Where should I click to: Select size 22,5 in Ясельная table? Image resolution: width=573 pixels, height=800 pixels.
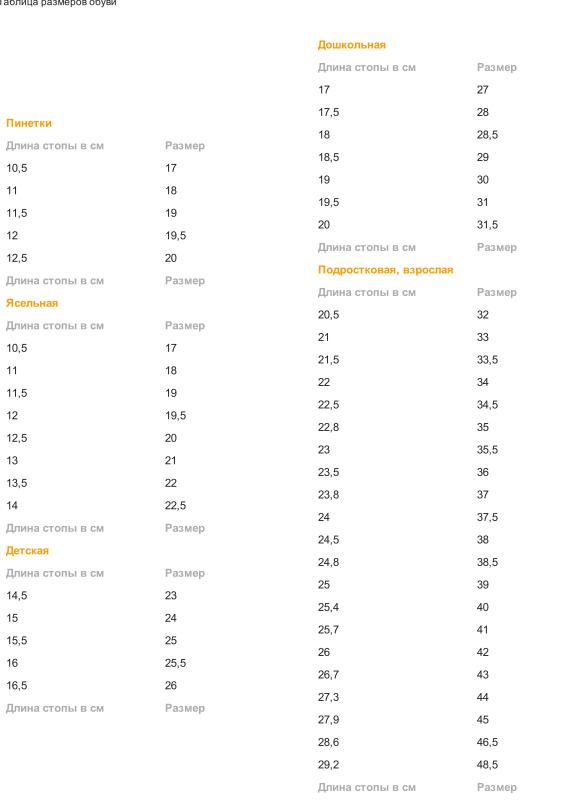click(176, 506)
